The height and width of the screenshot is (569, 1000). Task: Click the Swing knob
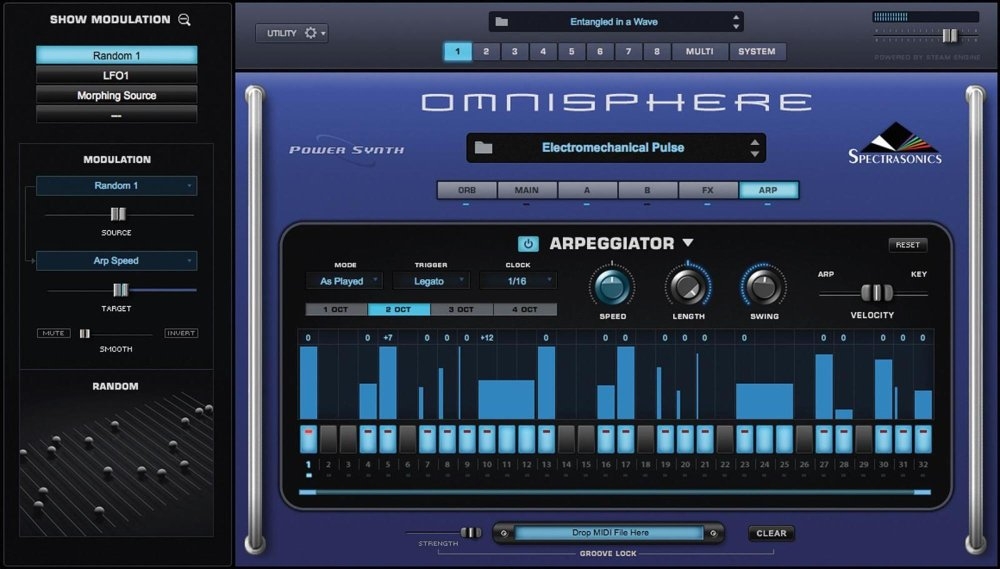point(763,287)
